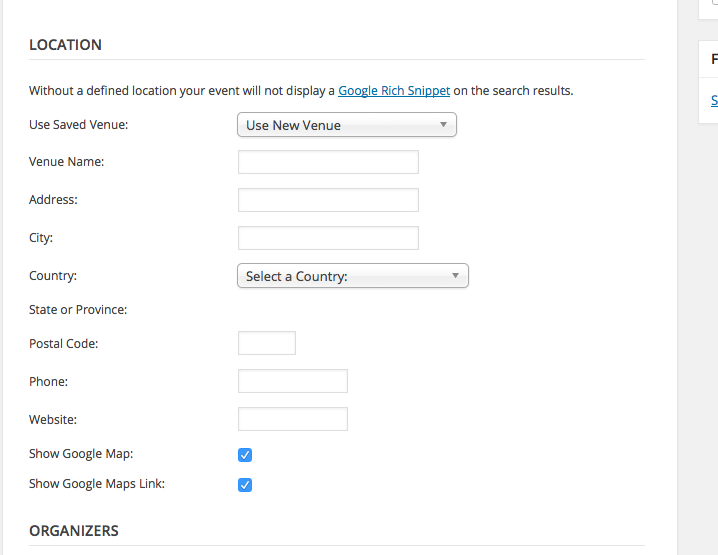The width and height of the screenshot is (718, 555).
Task: Open the Google Rich Snippet link
Action: coord(394,91)
